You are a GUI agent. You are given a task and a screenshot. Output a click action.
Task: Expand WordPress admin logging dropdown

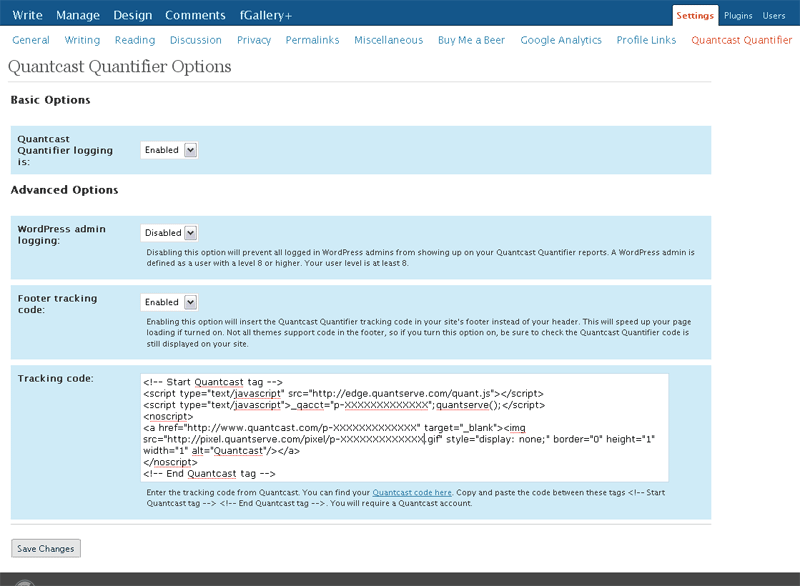169,233
